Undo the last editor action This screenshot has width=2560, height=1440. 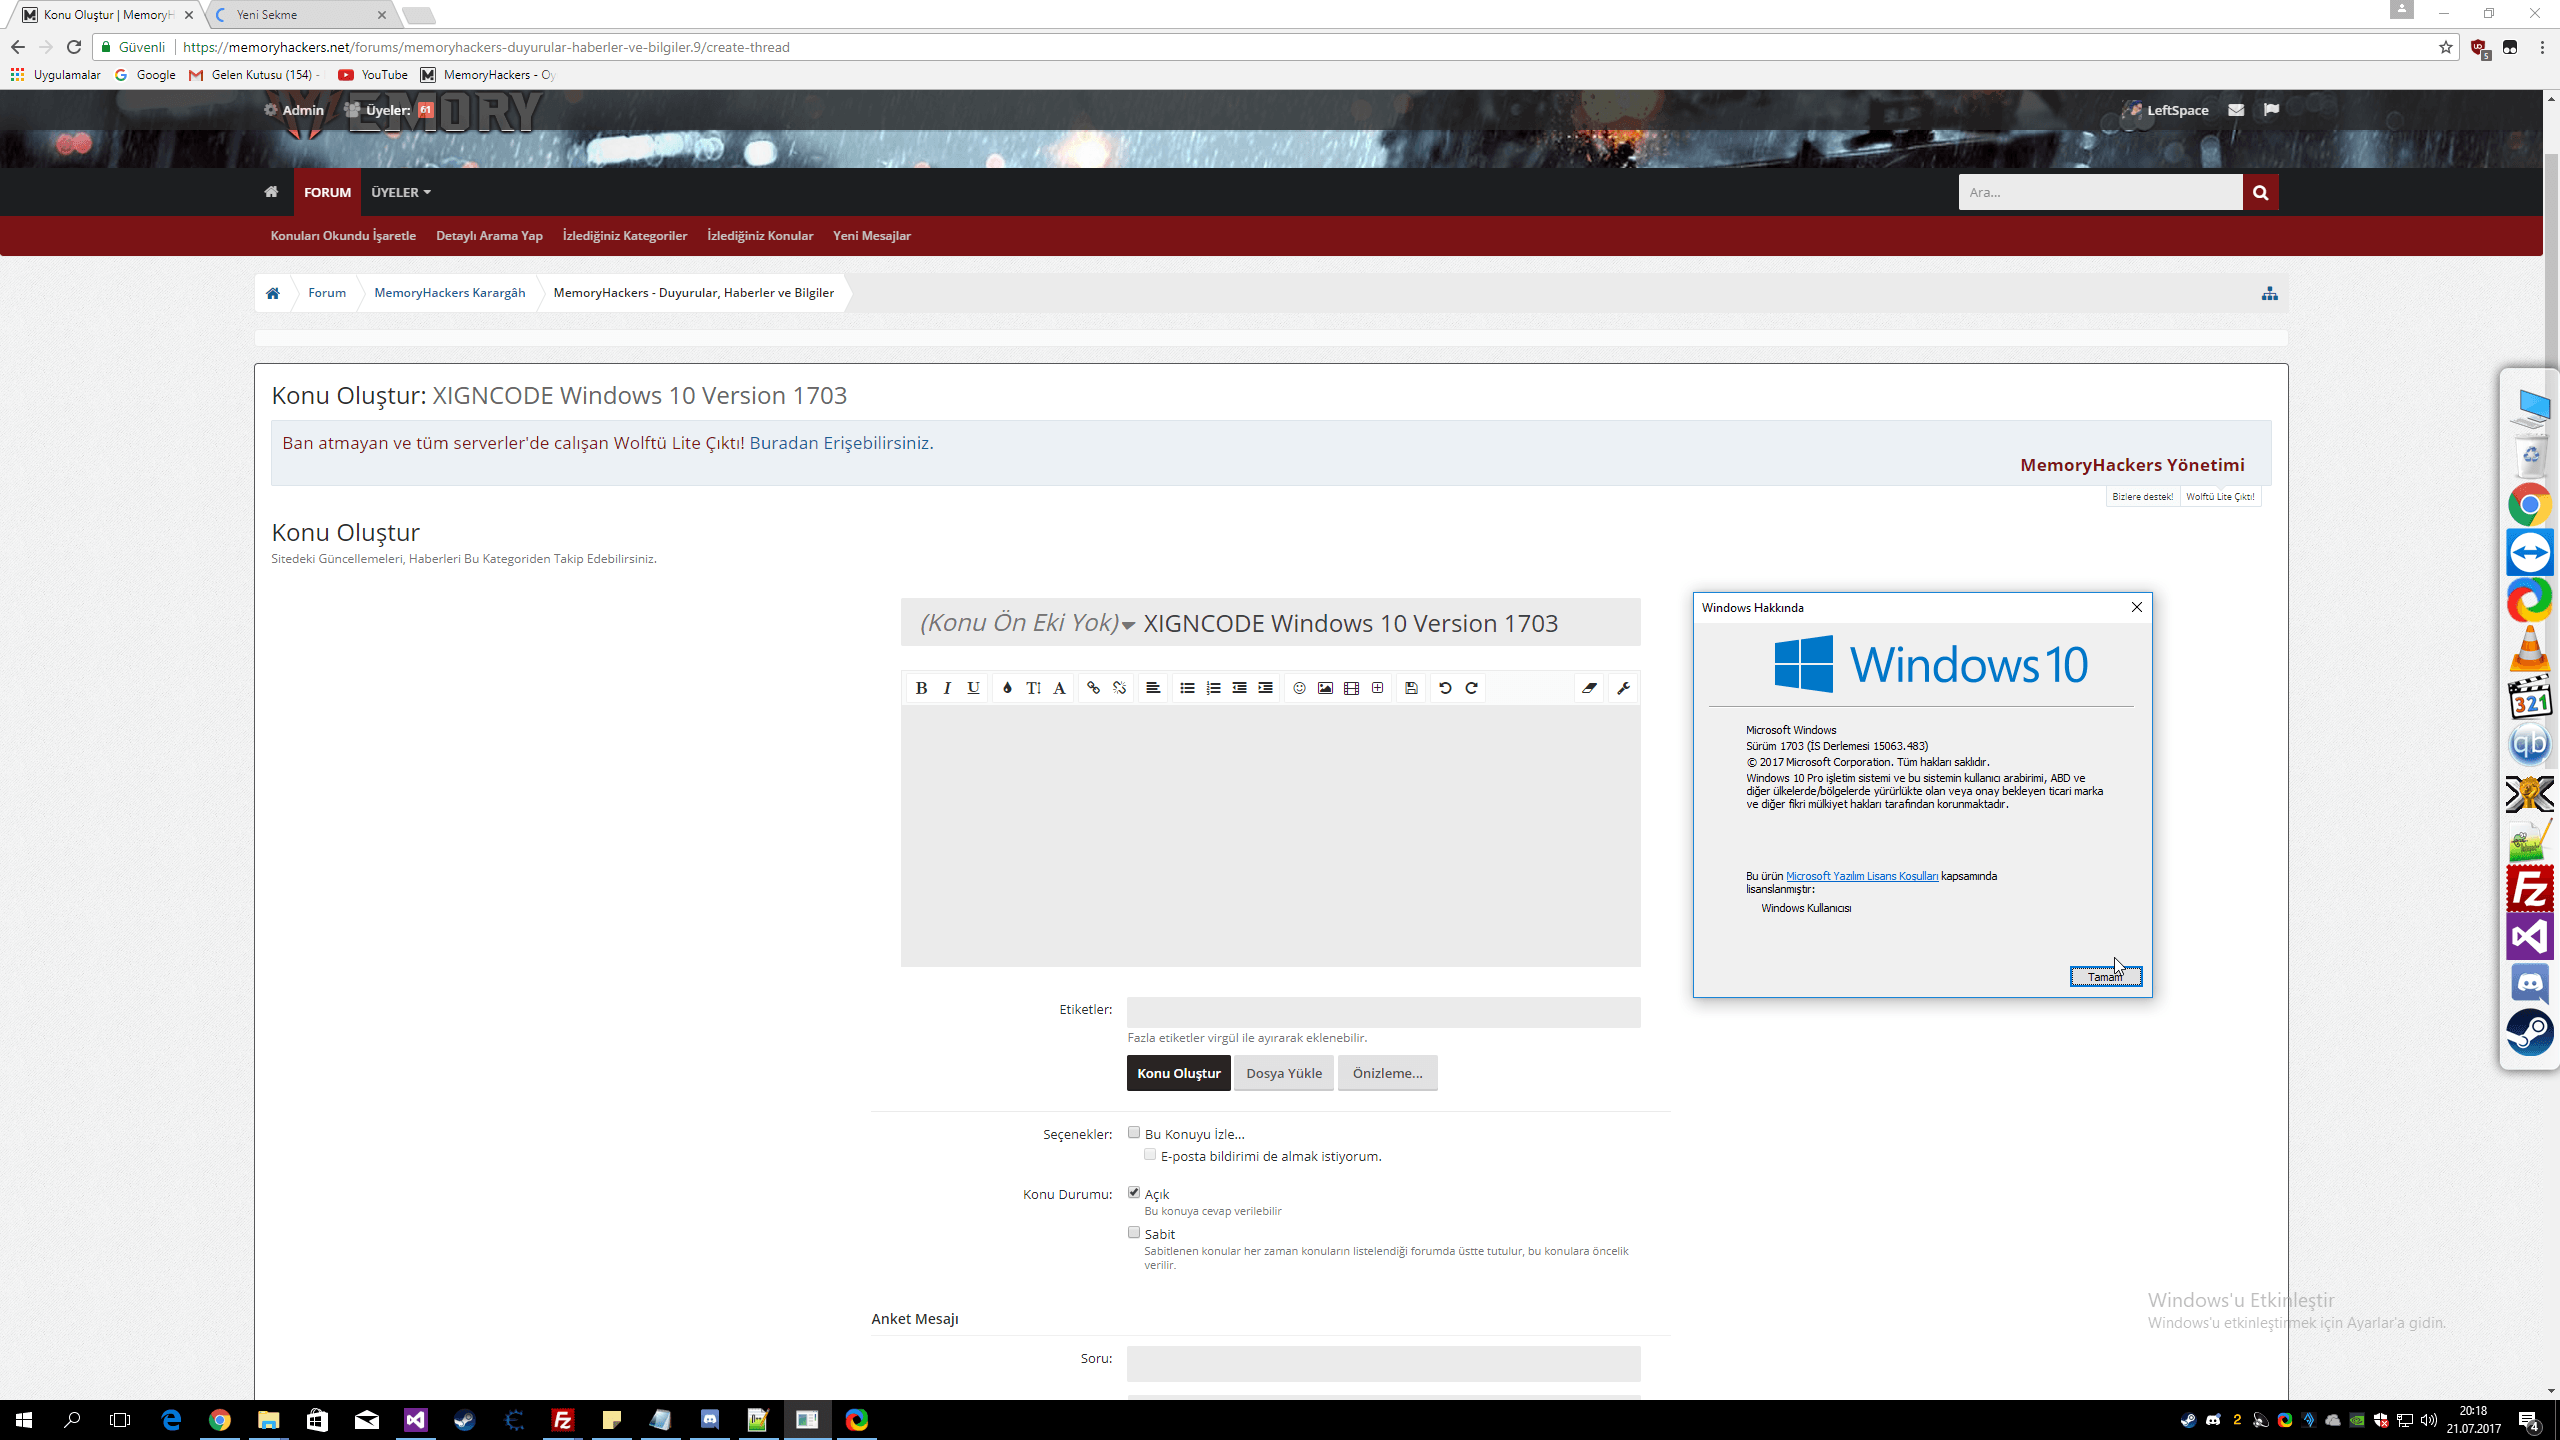(x=1445, y=688)
